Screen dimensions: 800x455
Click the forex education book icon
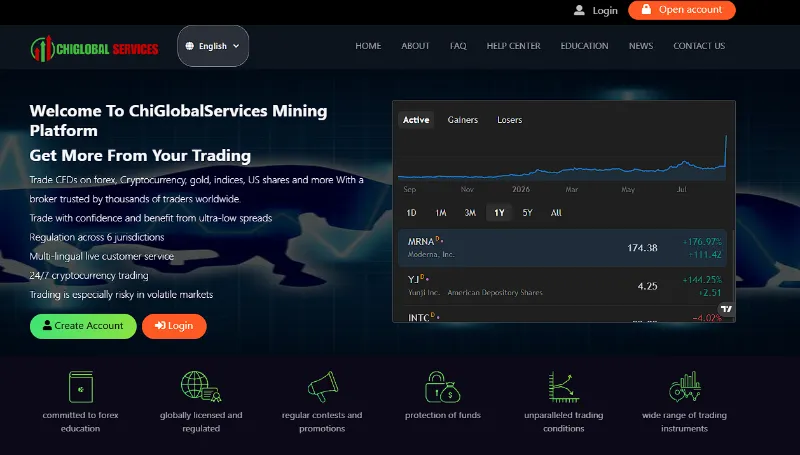click(81, 387)
